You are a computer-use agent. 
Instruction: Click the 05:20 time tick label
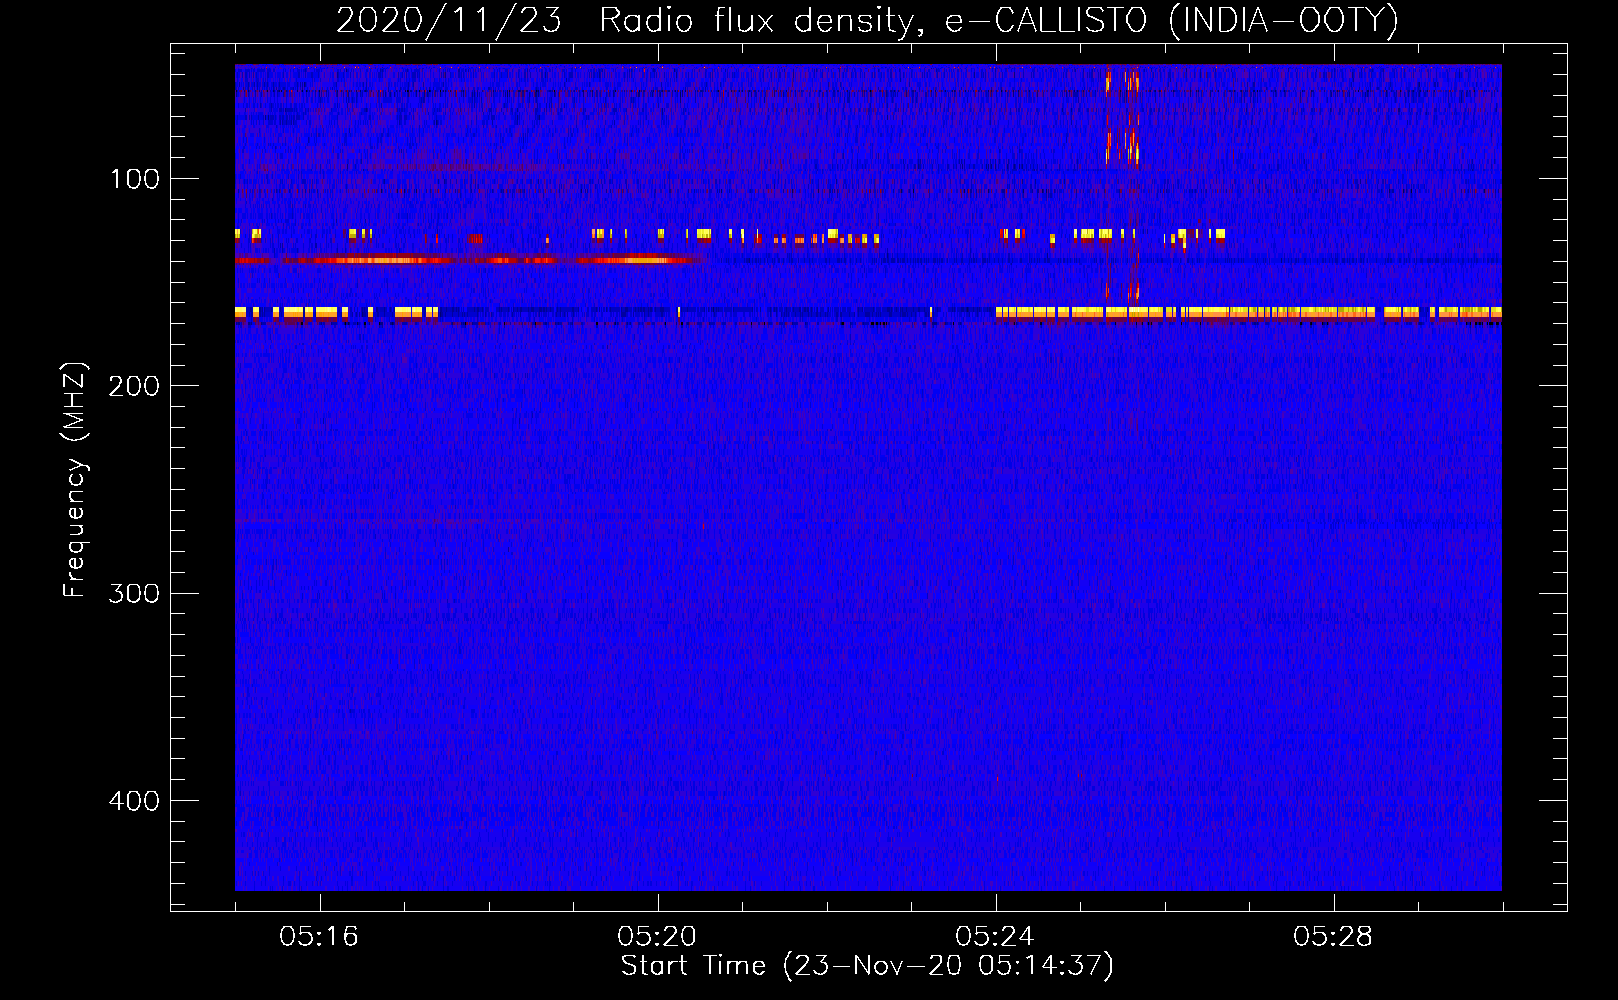pyautogui.click(x=657, y=937)
